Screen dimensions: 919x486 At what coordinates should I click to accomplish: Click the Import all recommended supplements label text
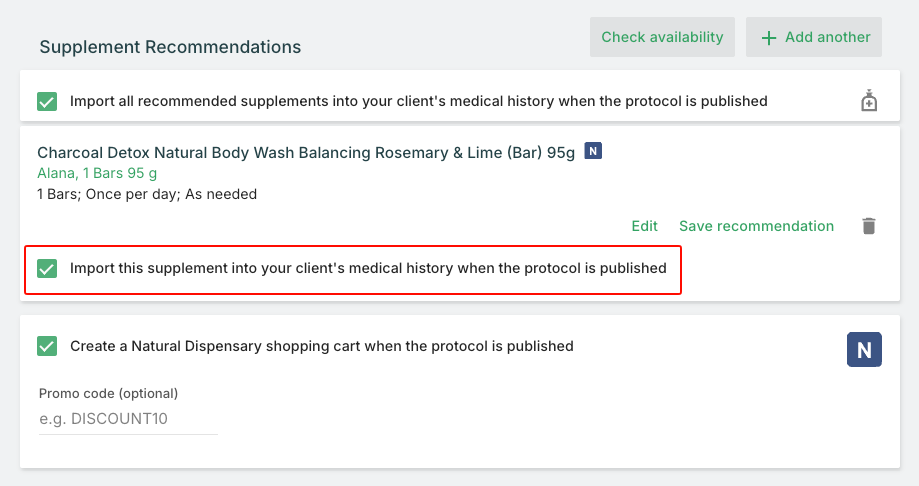[x=418, y=101]
